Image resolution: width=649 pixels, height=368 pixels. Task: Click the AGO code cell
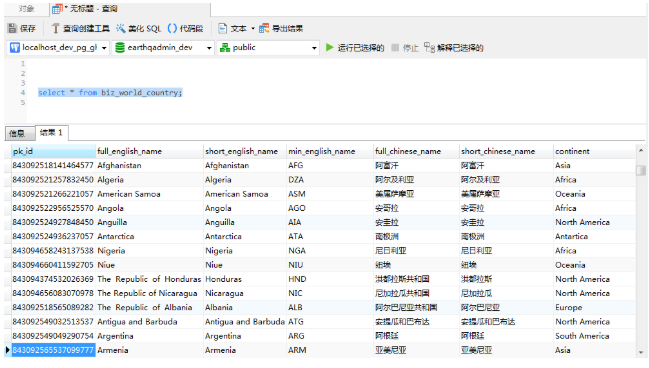coord(330,208)
